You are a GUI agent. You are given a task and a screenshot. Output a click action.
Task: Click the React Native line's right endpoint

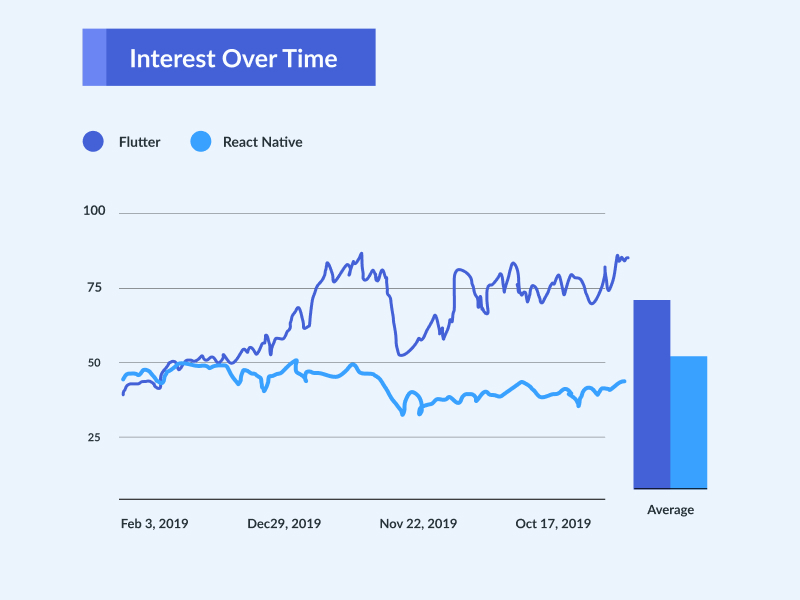pos(624,381)
